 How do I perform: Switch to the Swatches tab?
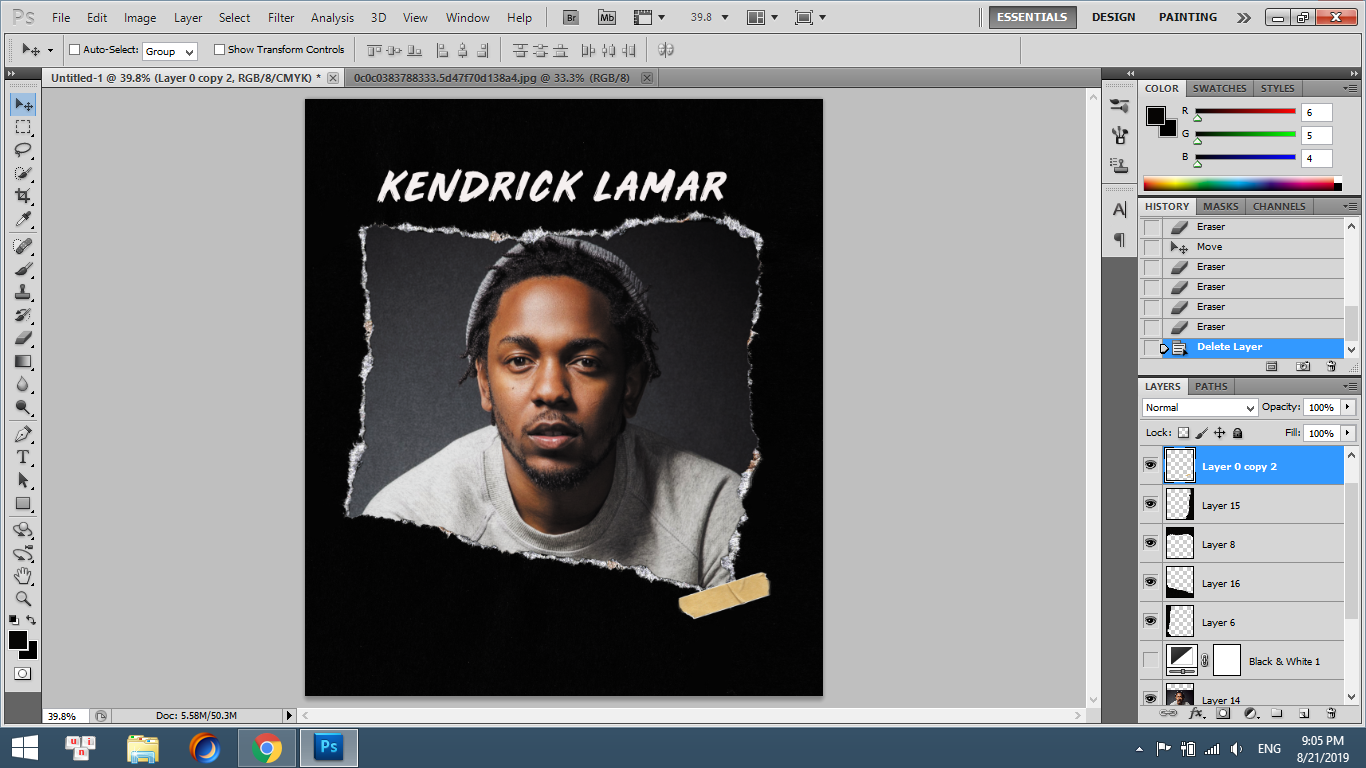(x=1219, y=88)
